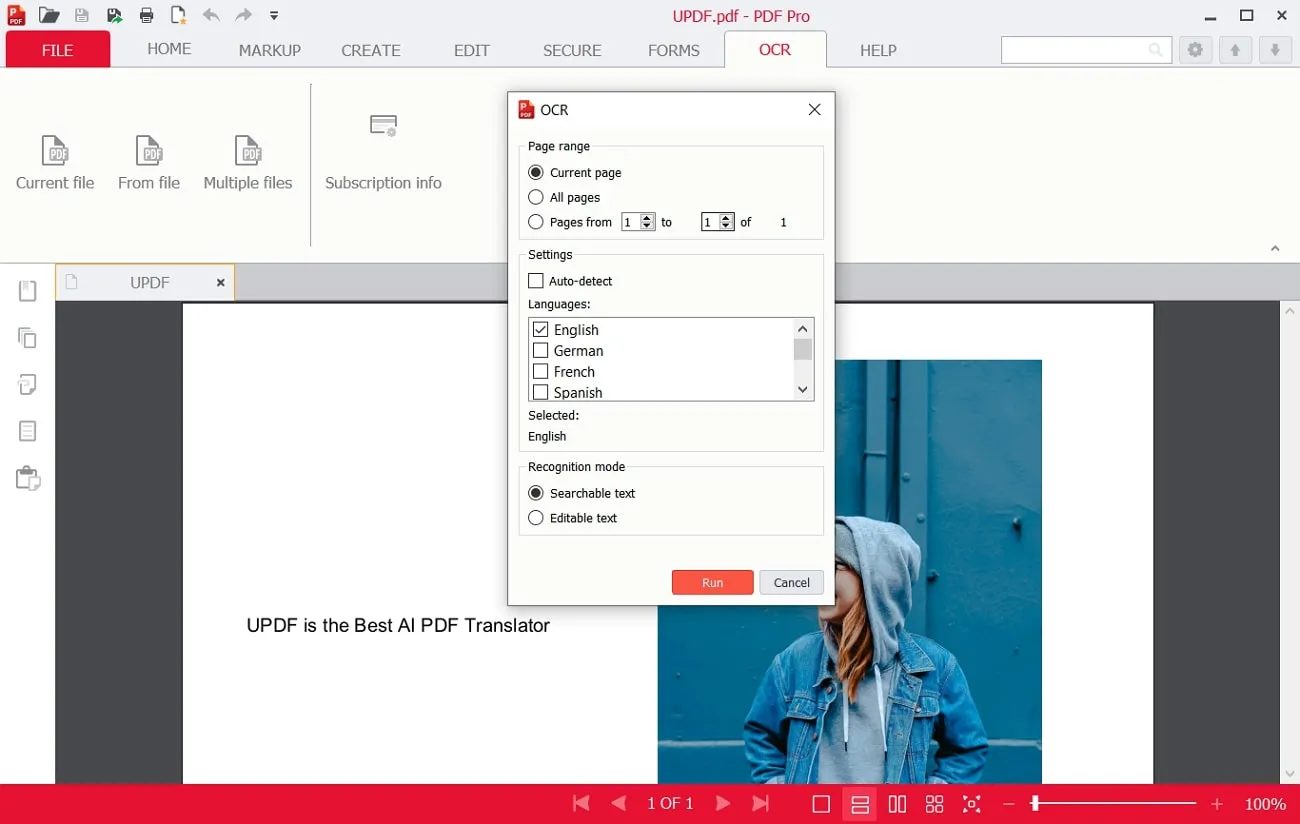Jump to the last page
The image size is (1300, 824).
click(761, 803)
